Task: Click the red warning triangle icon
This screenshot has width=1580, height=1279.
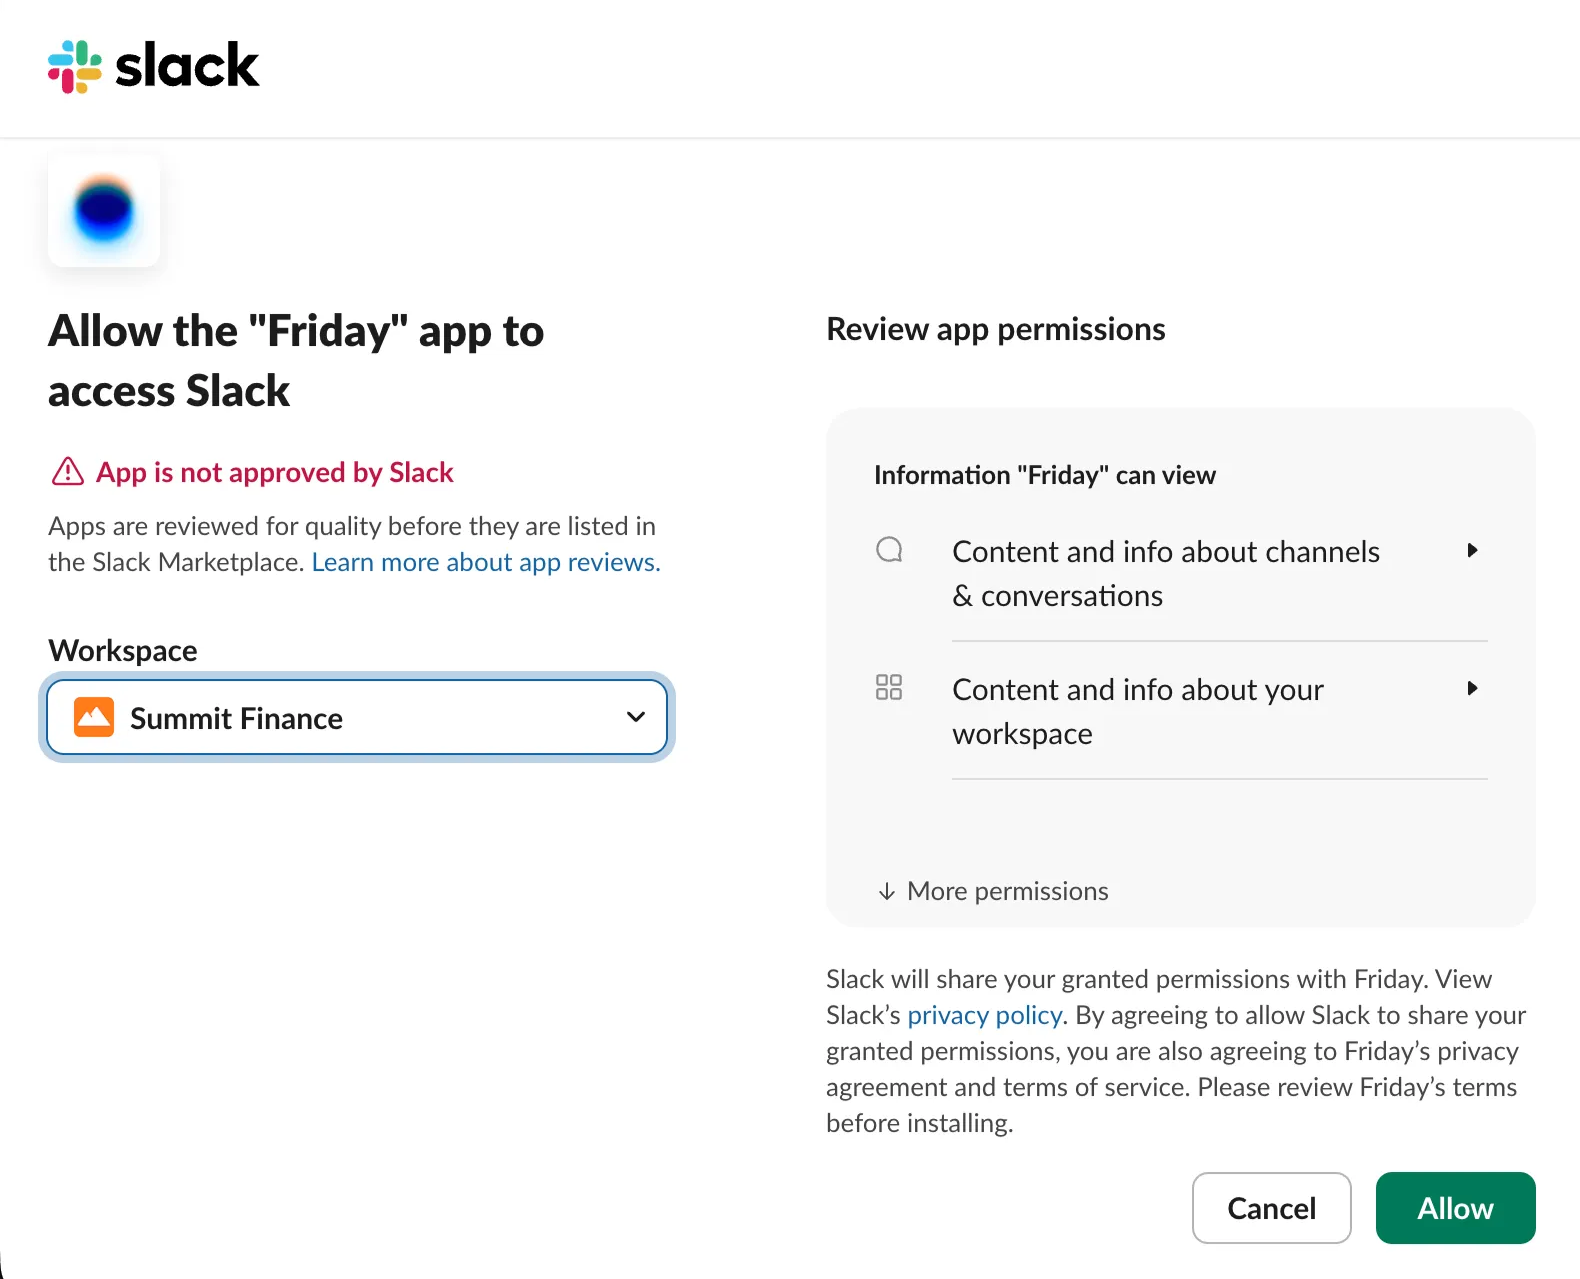Action: 67,471
